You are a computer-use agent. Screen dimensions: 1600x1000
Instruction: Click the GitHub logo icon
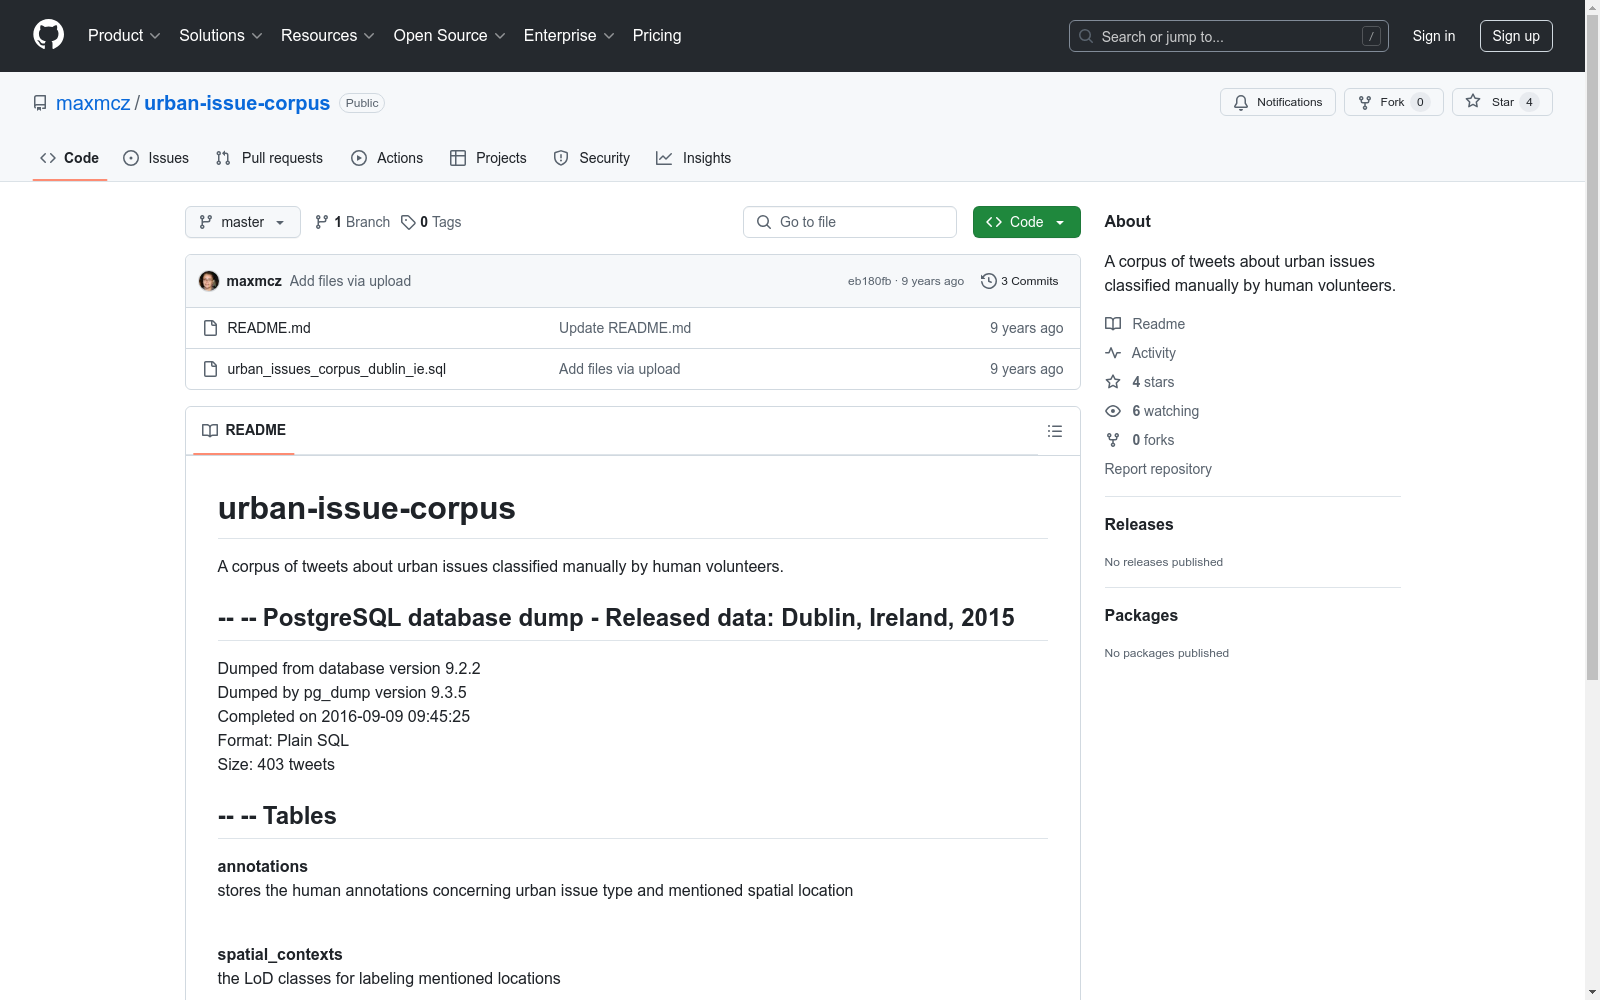coord(48,35)
